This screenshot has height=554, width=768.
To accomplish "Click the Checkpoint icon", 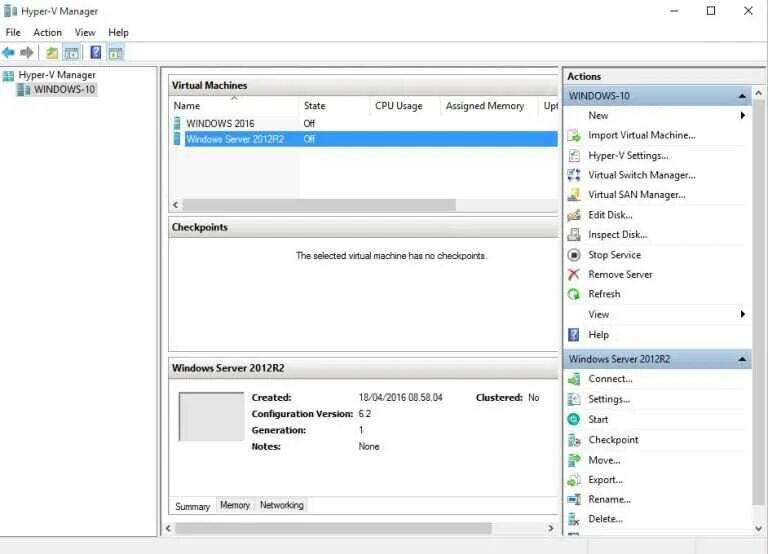I will pos(574,440).
